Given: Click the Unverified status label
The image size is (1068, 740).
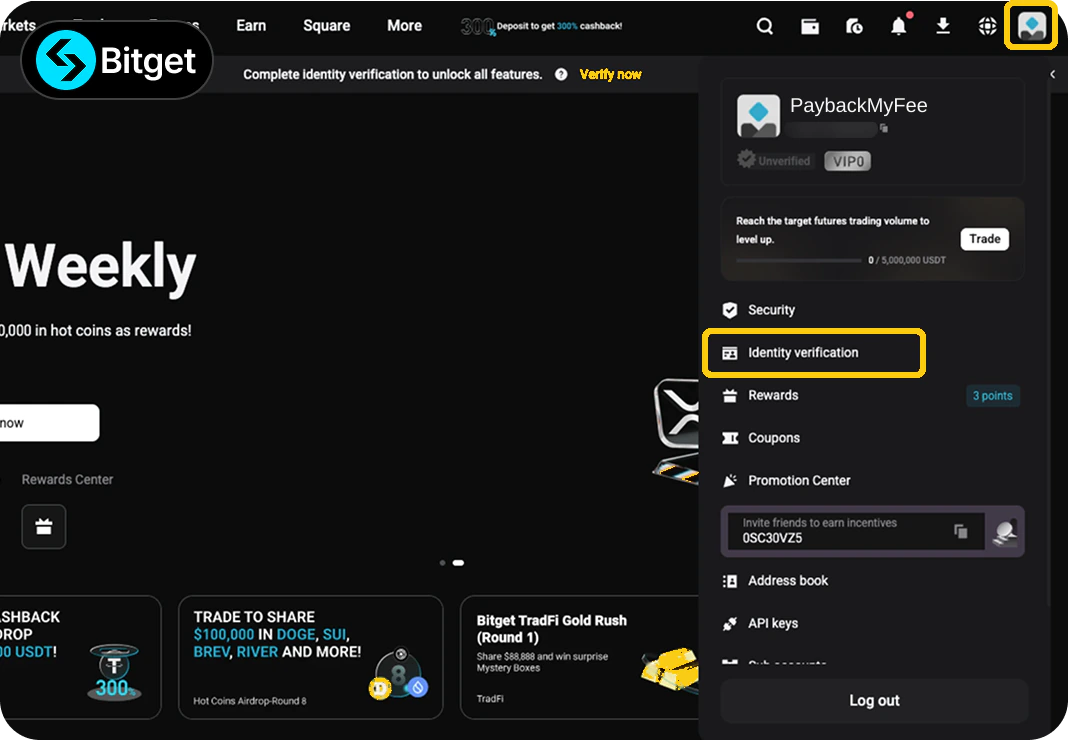Looking at the screenshot, I should (x=774, y=160).
